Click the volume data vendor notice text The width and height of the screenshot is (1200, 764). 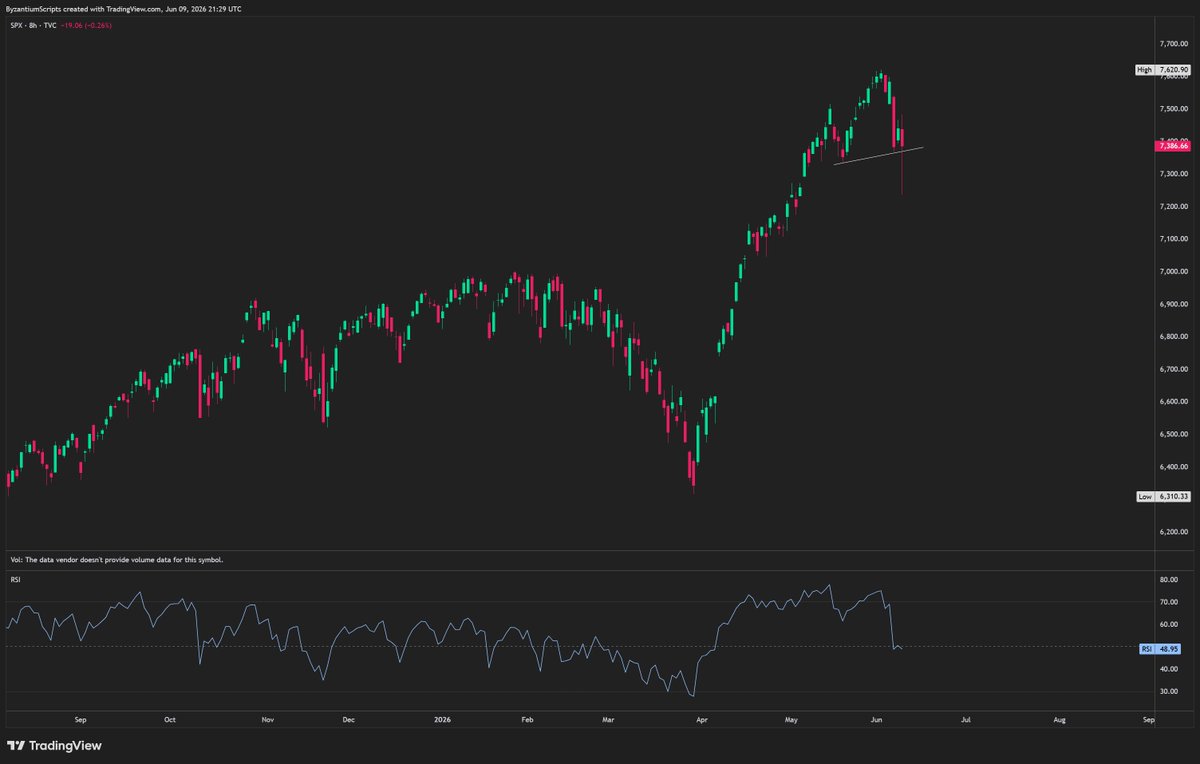click(115, 560)
